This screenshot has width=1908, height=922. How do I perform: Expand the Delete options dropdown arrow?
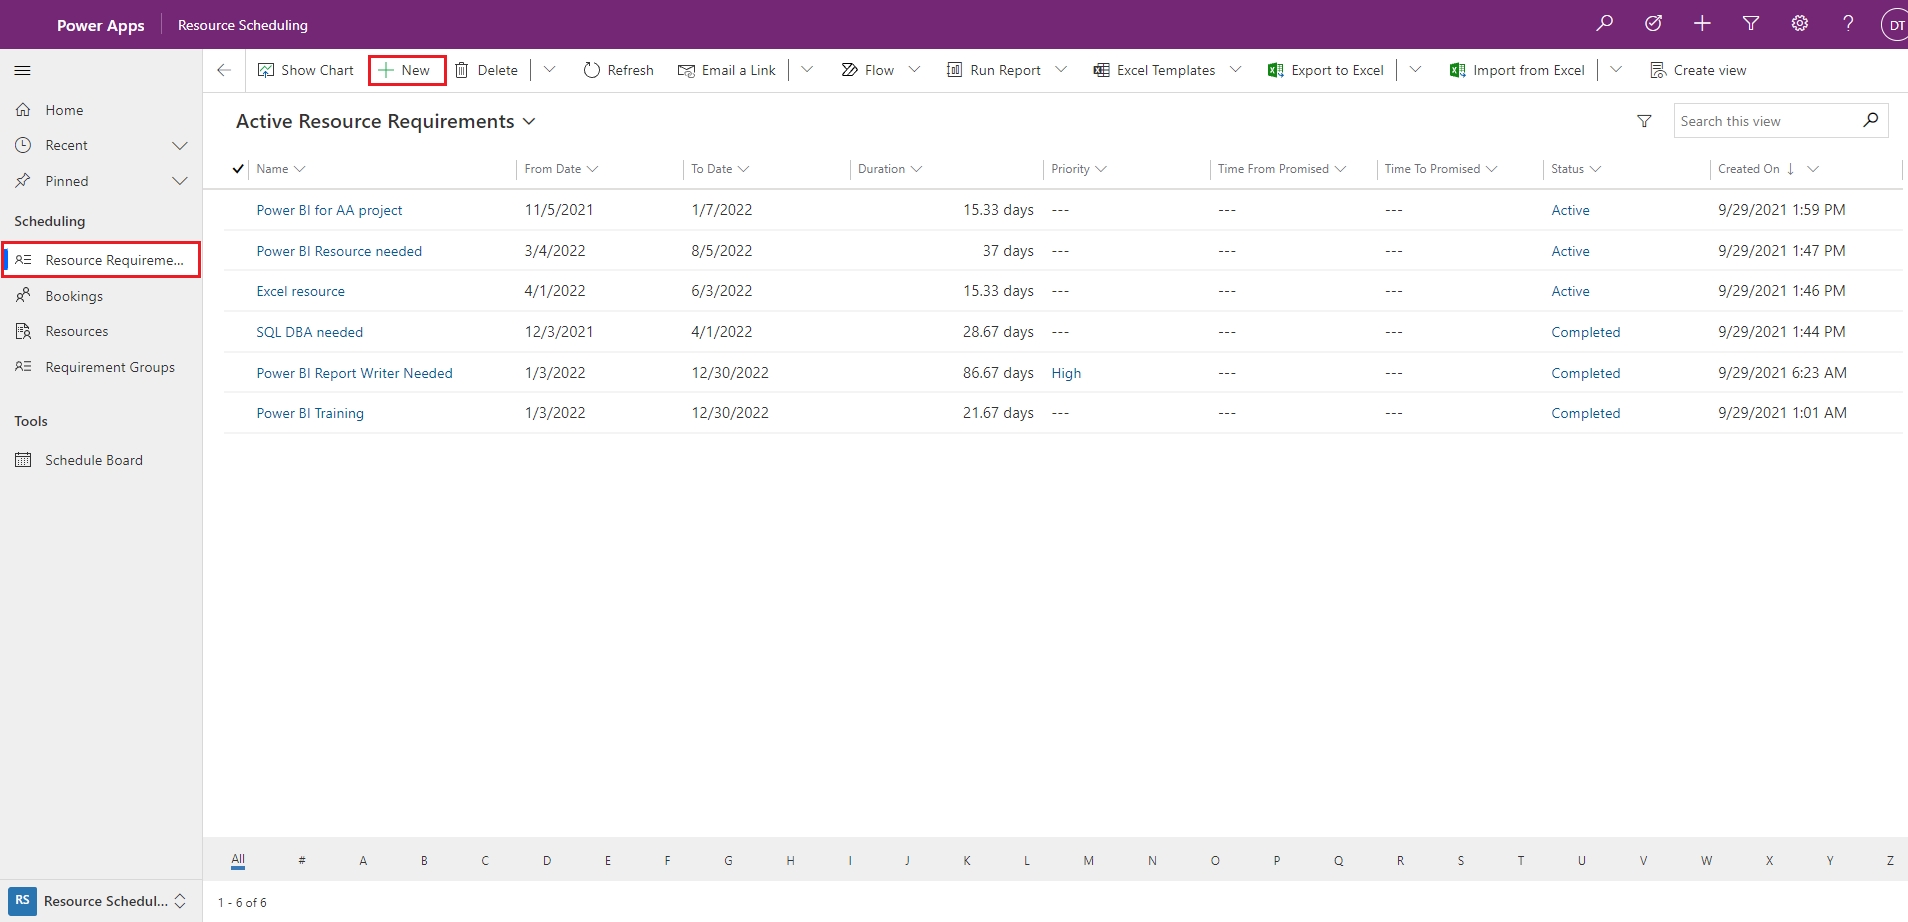tap(549, 70)
